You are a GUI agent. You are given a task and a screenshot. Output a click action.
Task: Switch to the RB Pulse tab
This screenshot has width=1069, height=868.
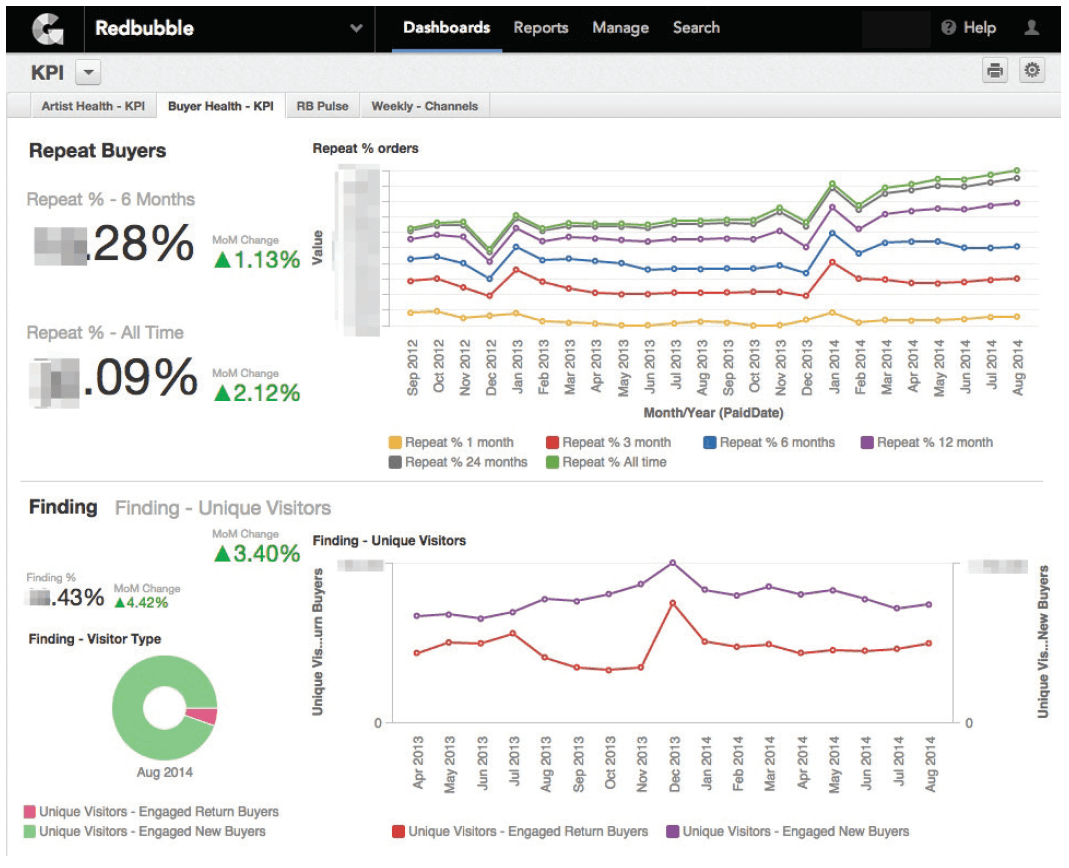coord(322,104)
